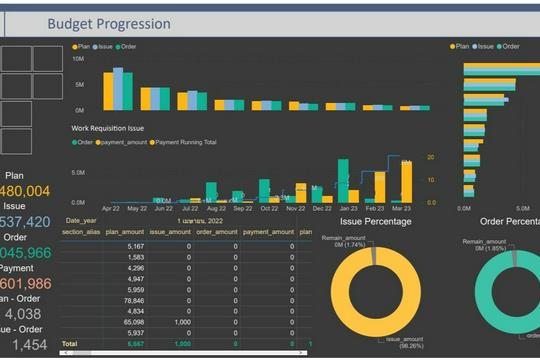Viewport: 540px width, 360px height.
Task: Click the table's horizontal scrollbar thumb
Action: click(x=82, y=353)
